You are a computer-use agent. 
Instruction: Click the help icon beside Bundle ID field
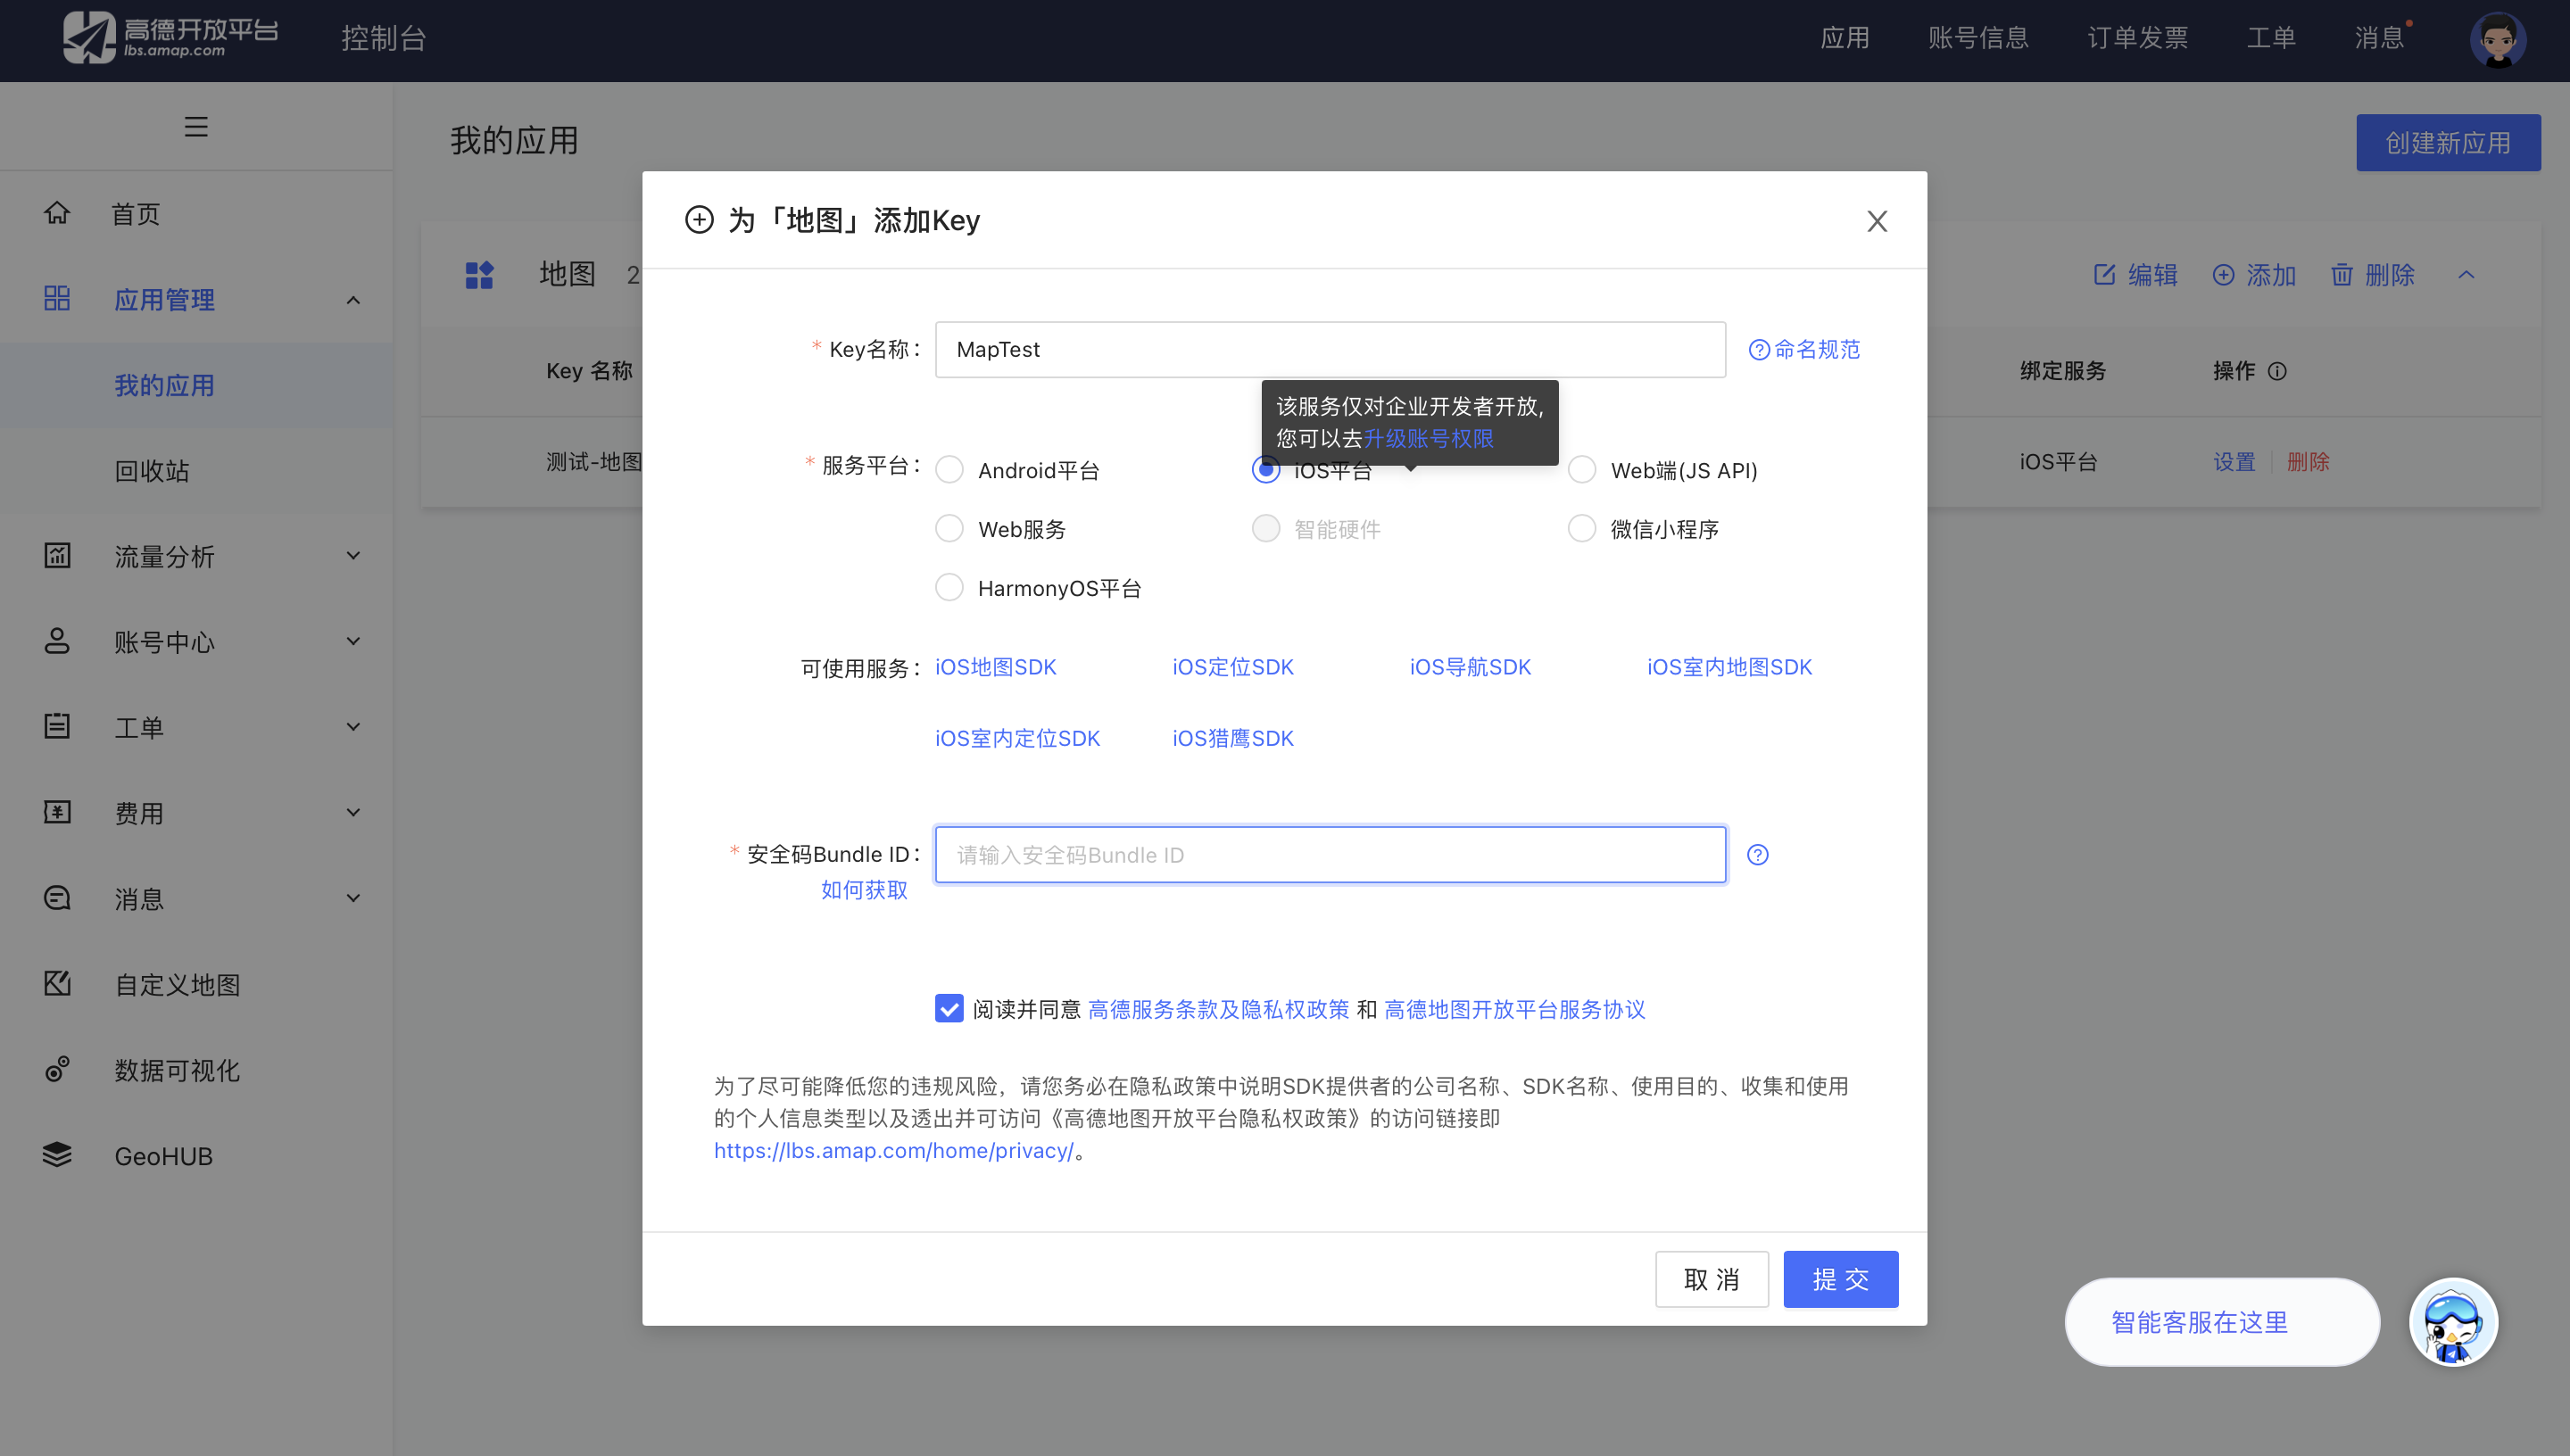pos(1757,855)
